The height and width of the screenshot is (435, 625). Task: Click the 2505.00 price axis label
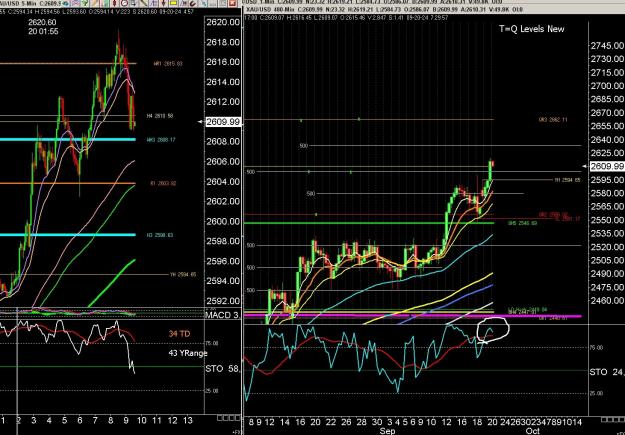[607, 260]
